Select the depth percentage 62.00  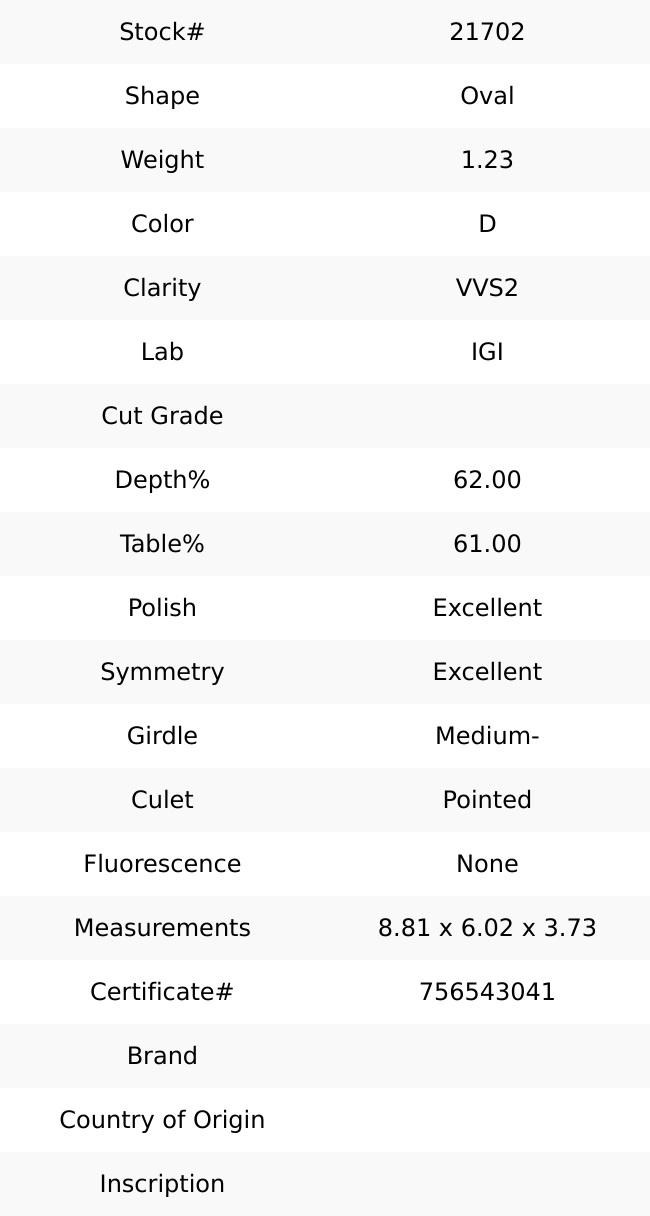(x=487, y=480)
